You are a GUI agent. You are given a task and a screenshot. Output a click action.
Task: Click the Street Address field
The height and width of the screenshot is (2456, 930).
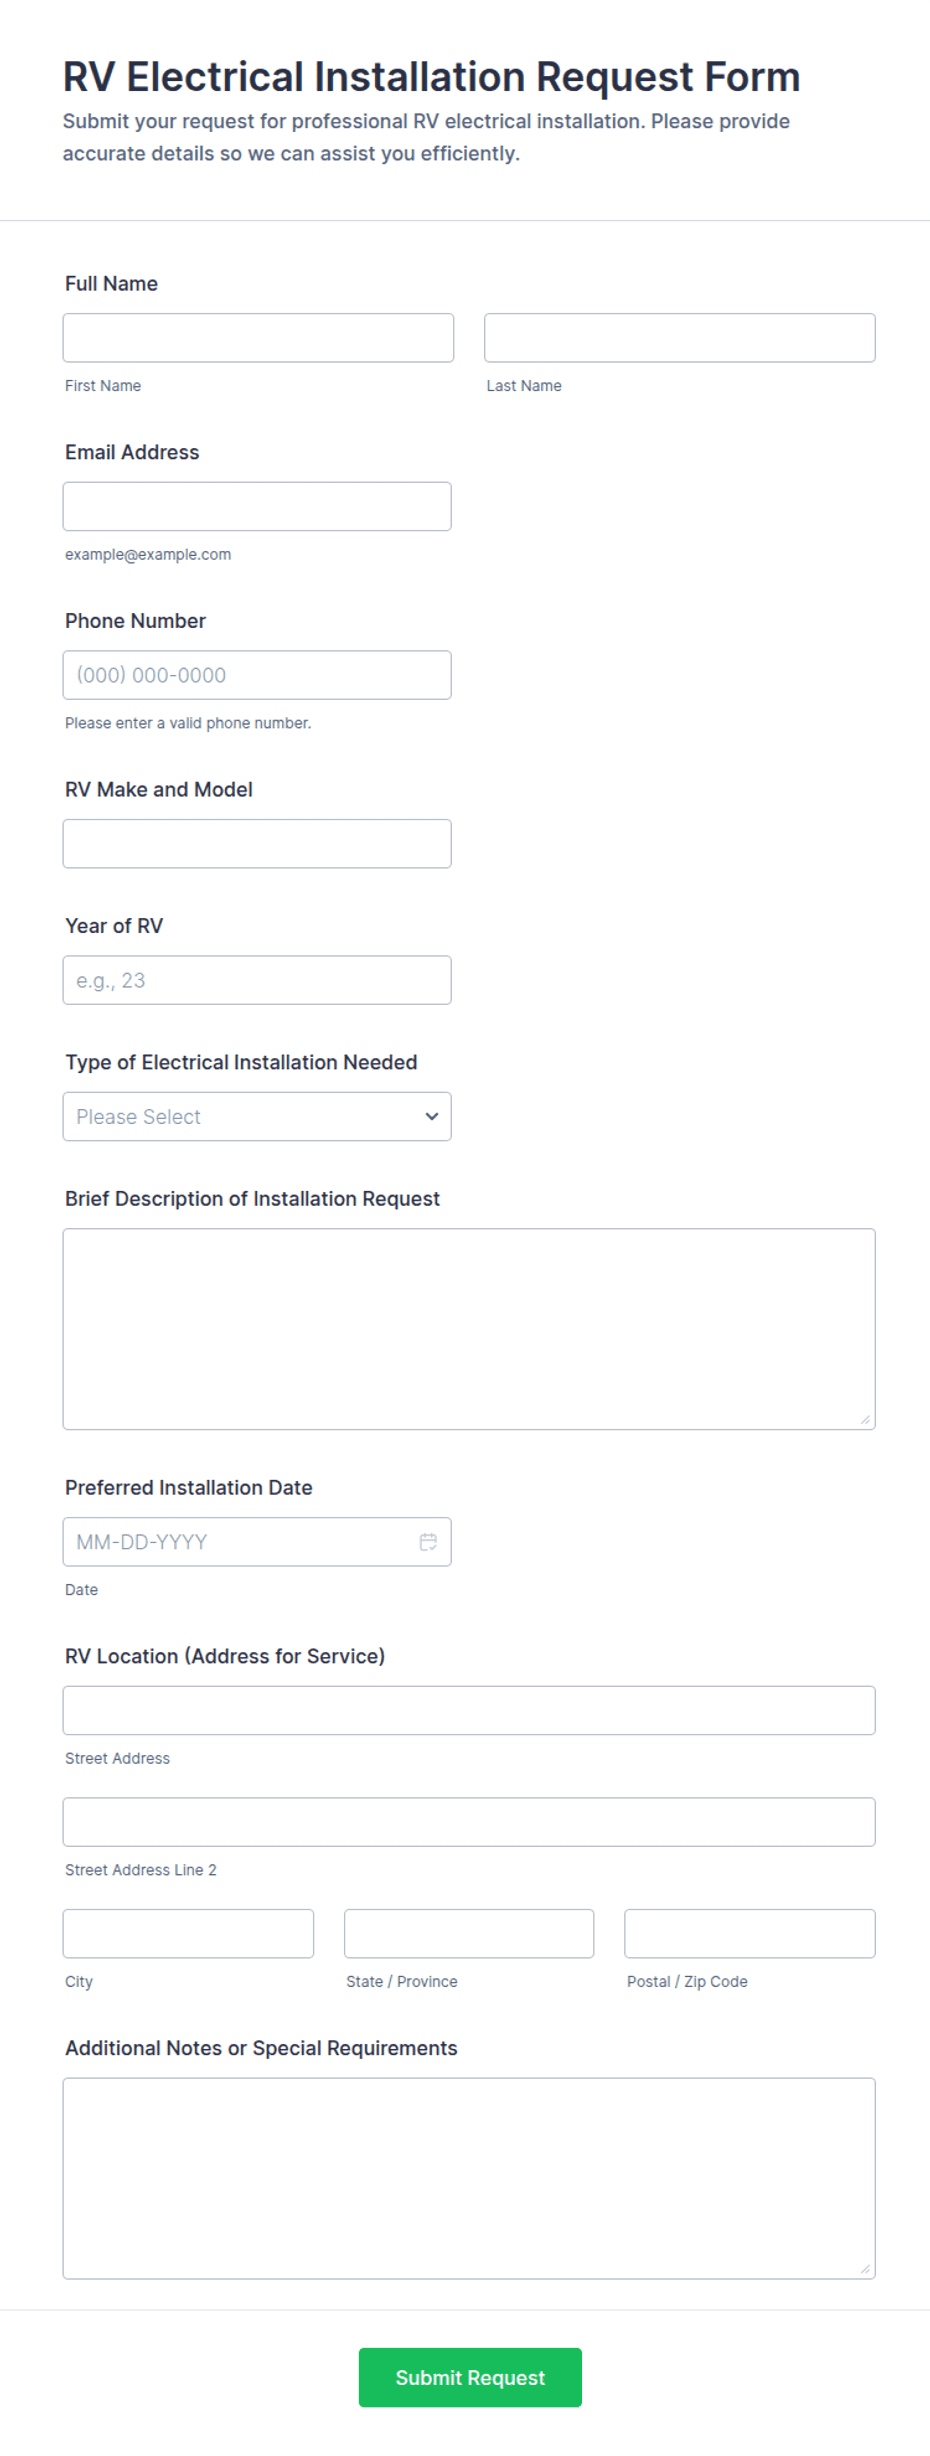pos(469,1710)
